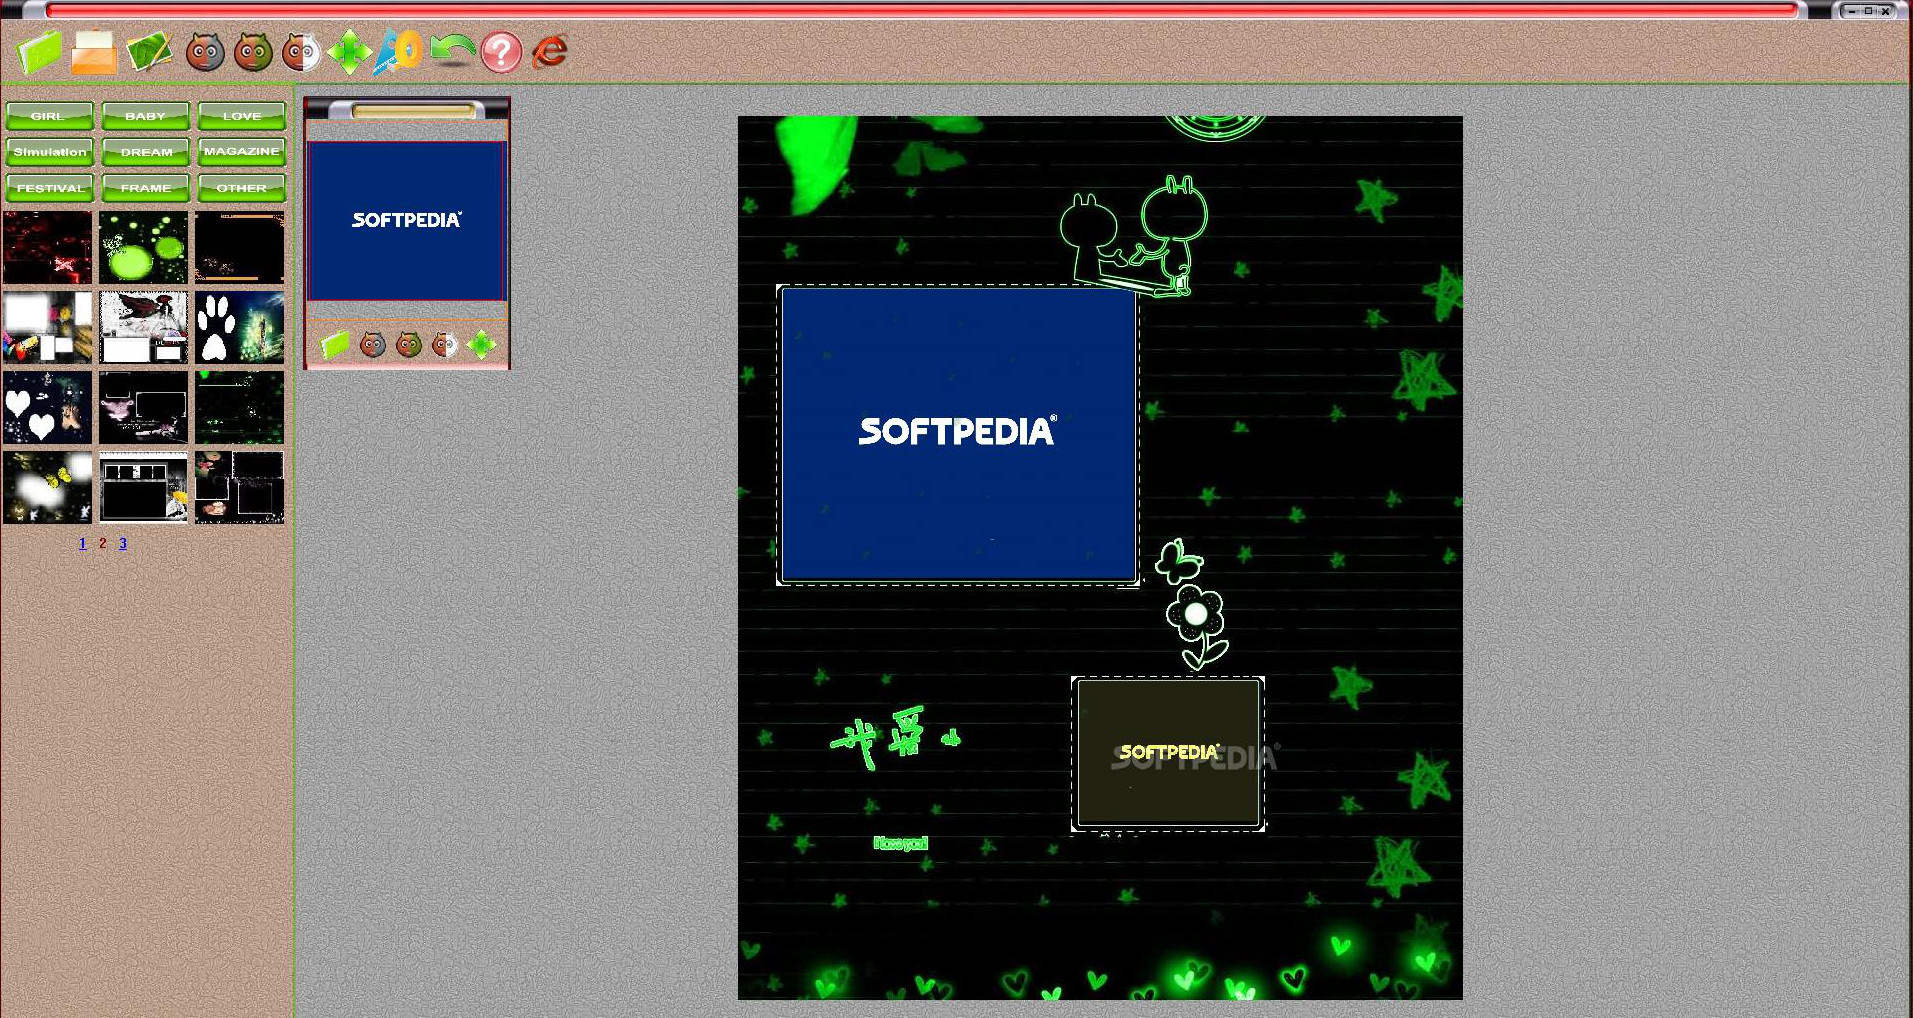
Task: Select the LOVE template category
Action: pyautogui.click(x=241, y=116)
